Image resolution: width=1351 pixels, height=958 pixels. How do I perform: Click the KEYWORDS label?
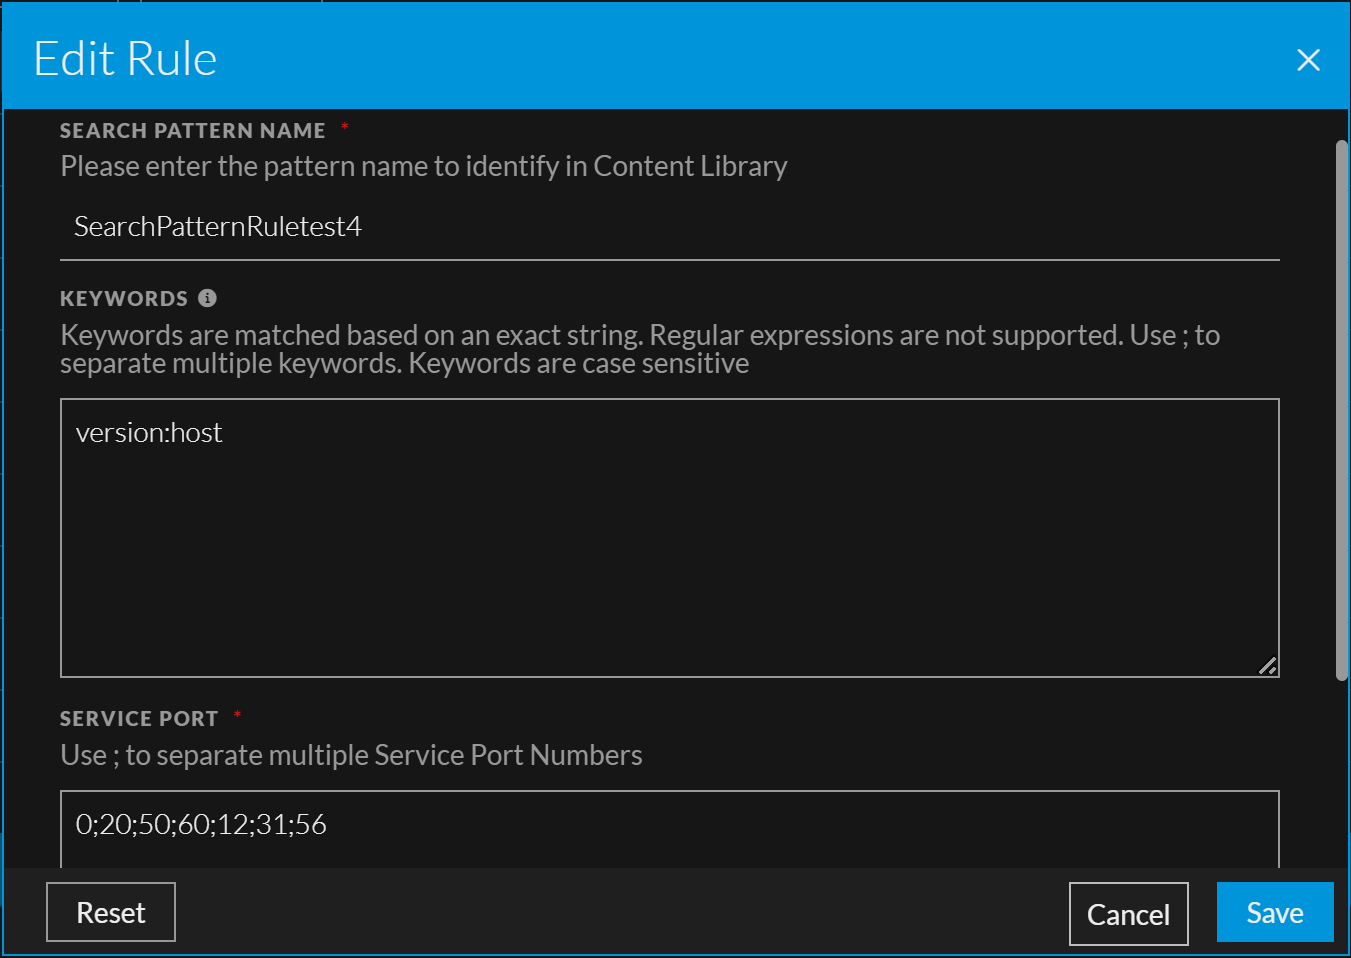pyautogui.click(x=124, y=299)
